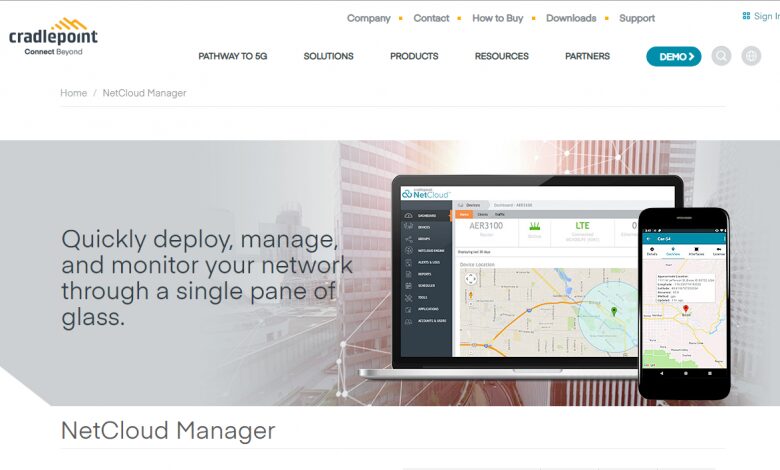Viewport: 780px width, 470px height.
Task: Open the Downloads link
Action: pyautogui.click(x=571, y=18)
